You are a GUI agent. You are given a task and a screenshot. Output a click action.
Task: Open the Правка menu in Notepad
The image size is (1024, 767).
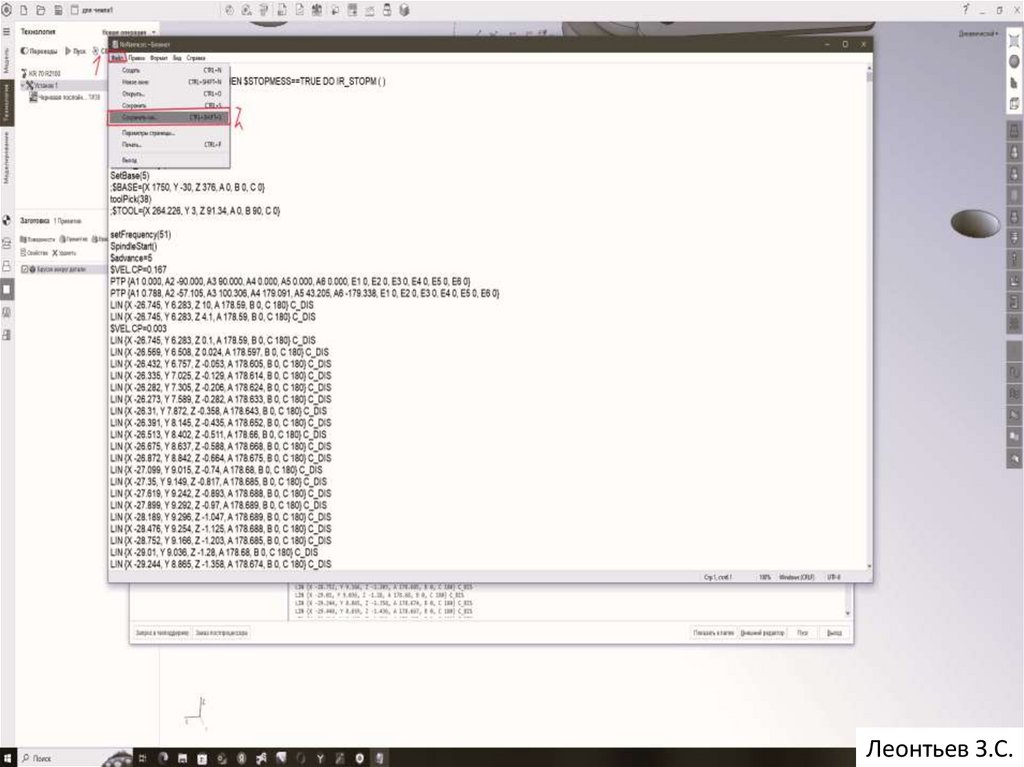[x=137, y=58]
